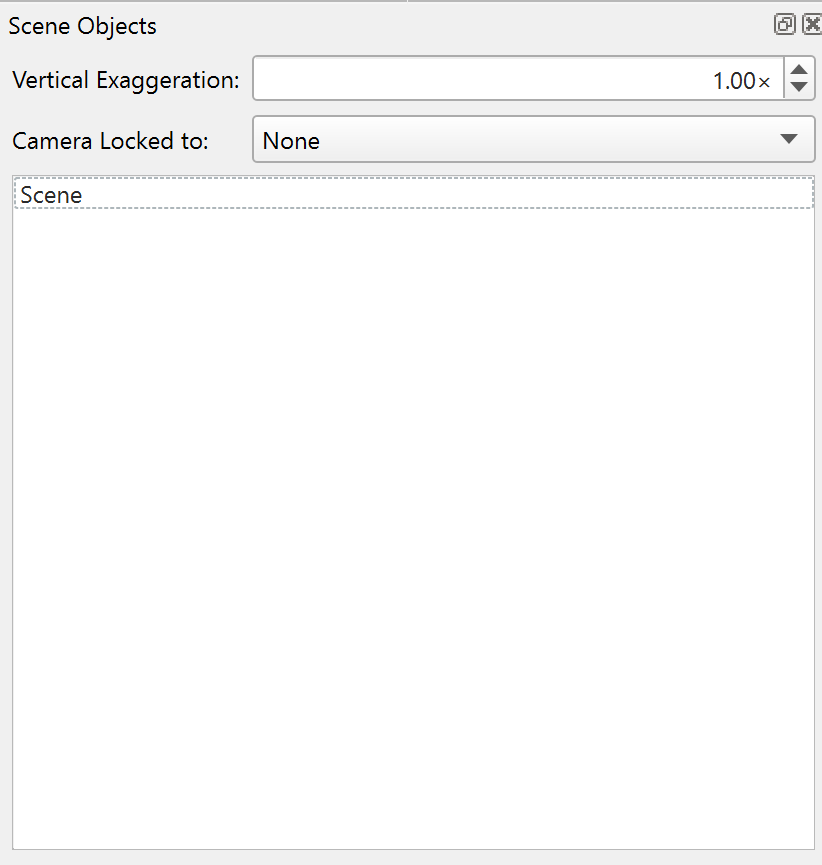Focus the dotted Scene row
The image size is (822, 865).
[412, 195]
